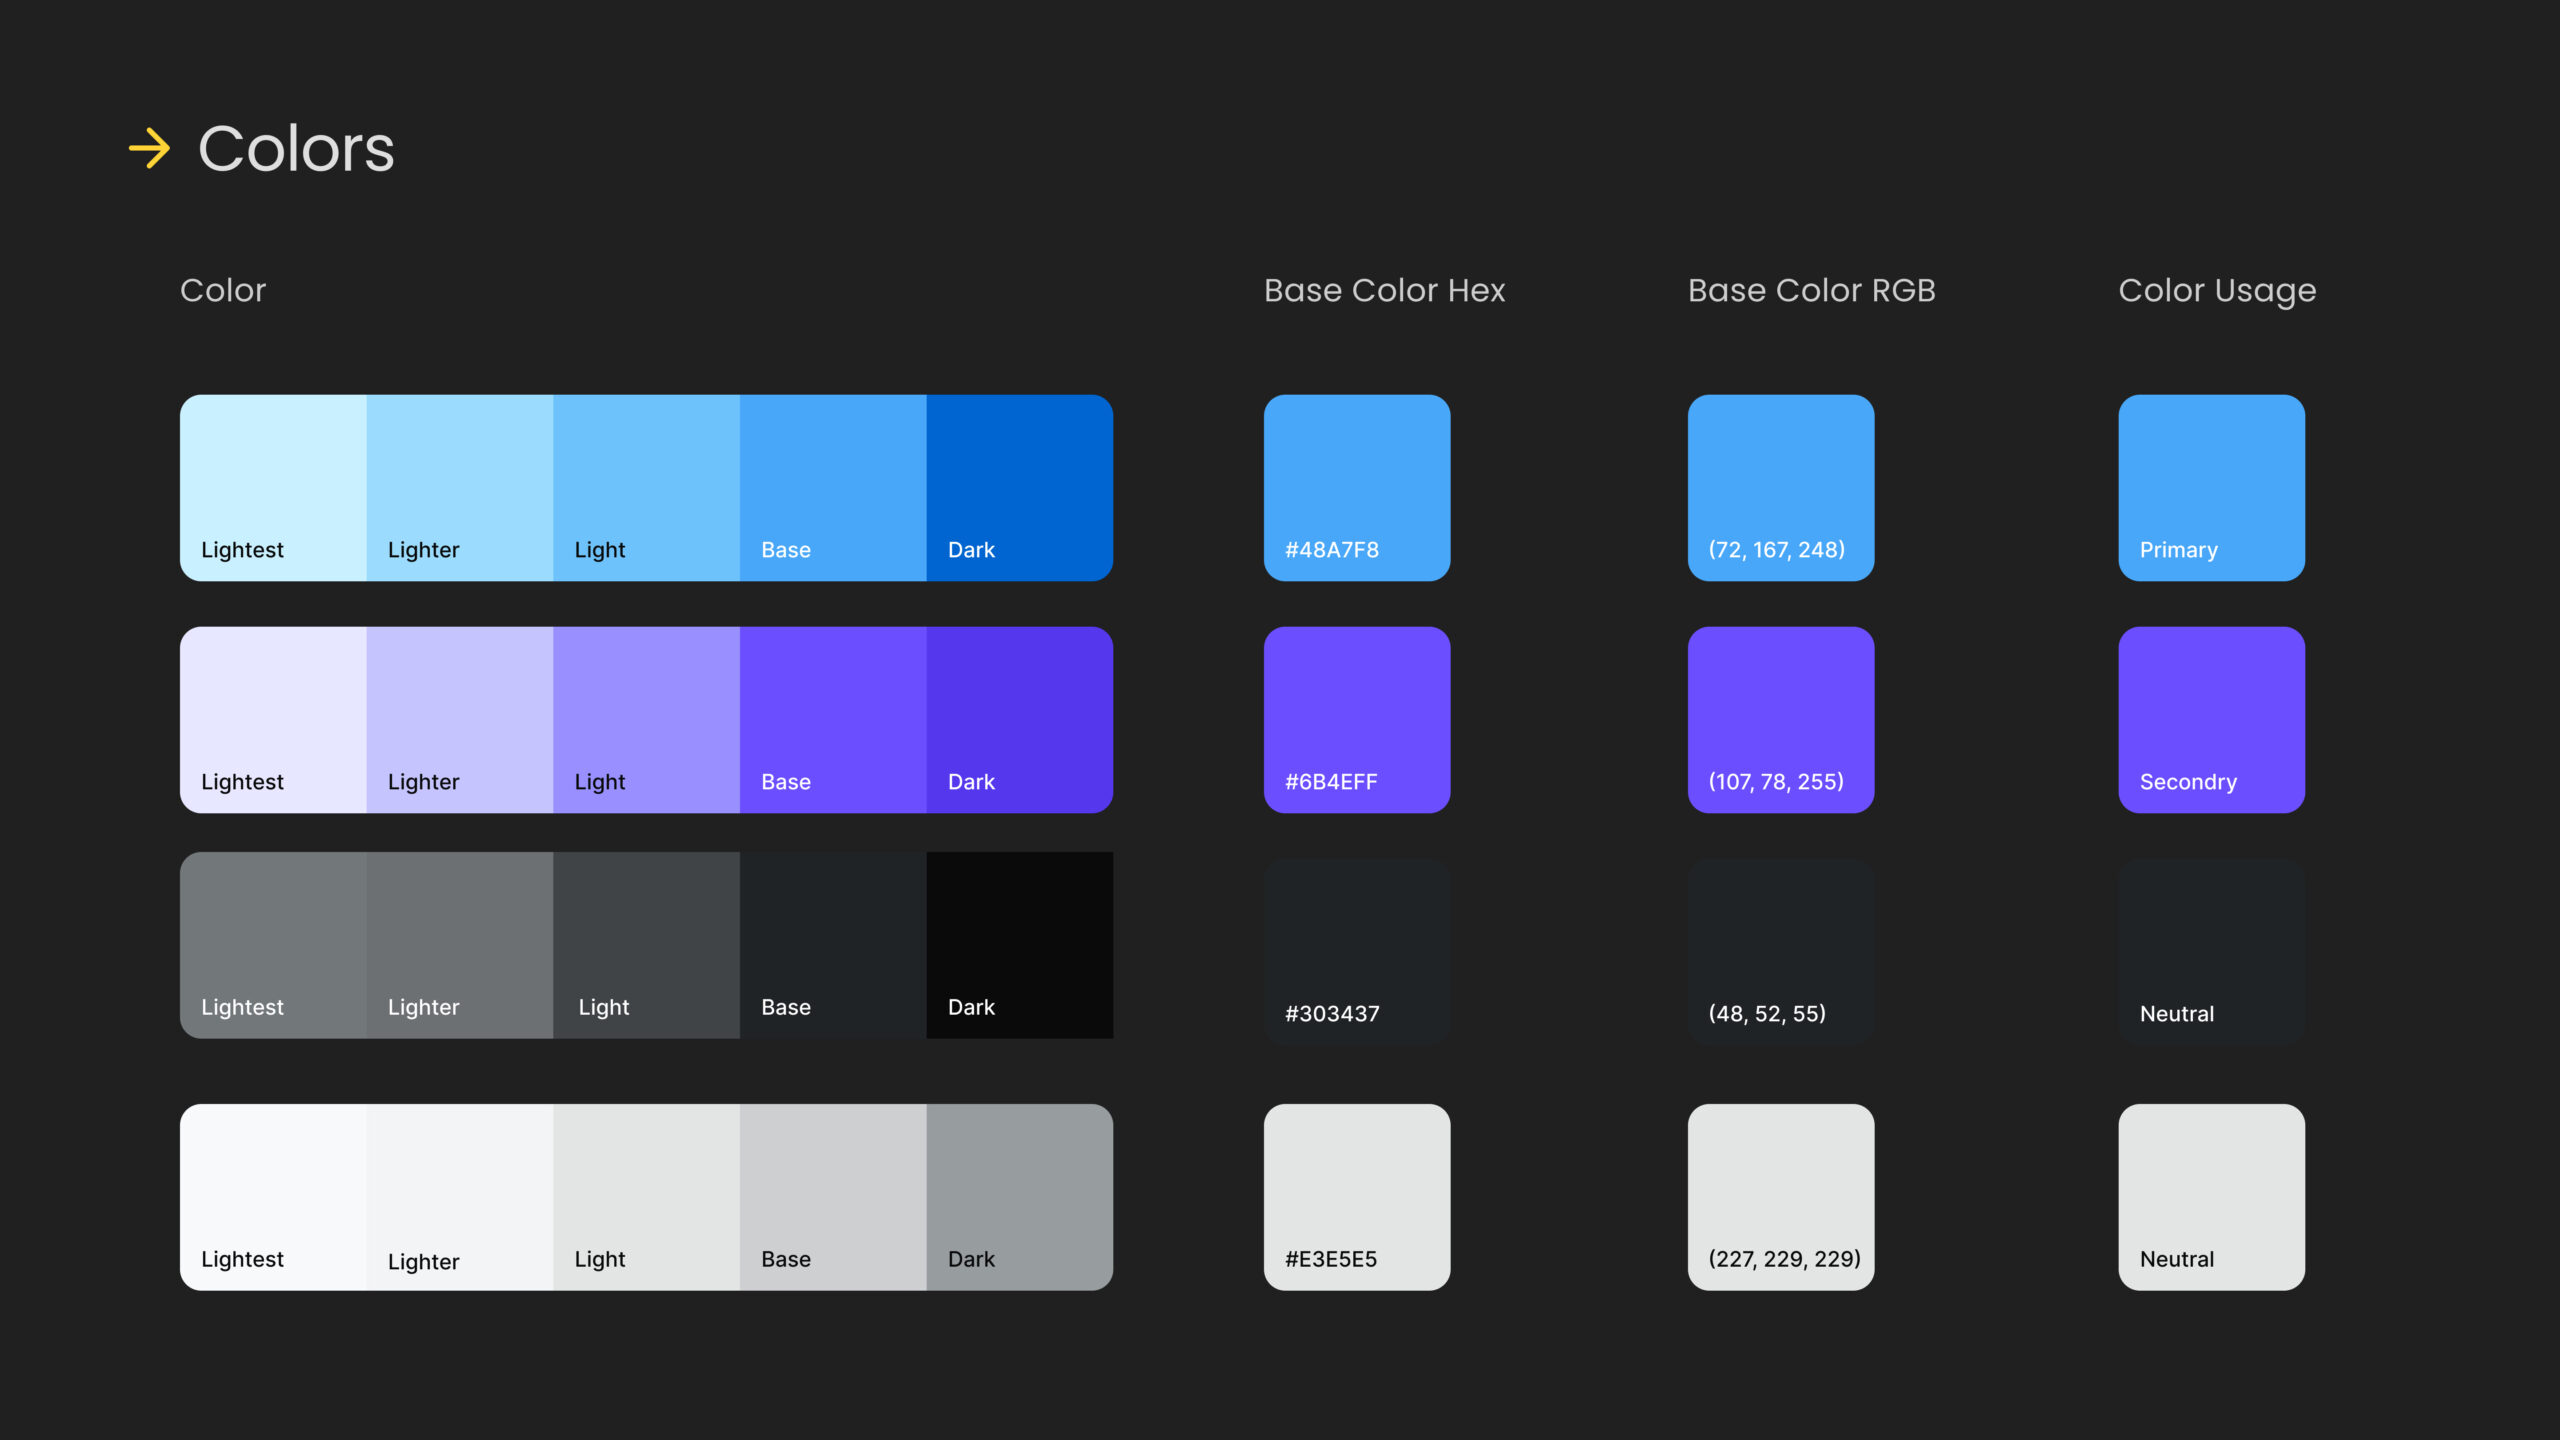Choose the dark neutral Base swatch
The width and height of the screenshot is (2560, 1440).
[833, 945]
